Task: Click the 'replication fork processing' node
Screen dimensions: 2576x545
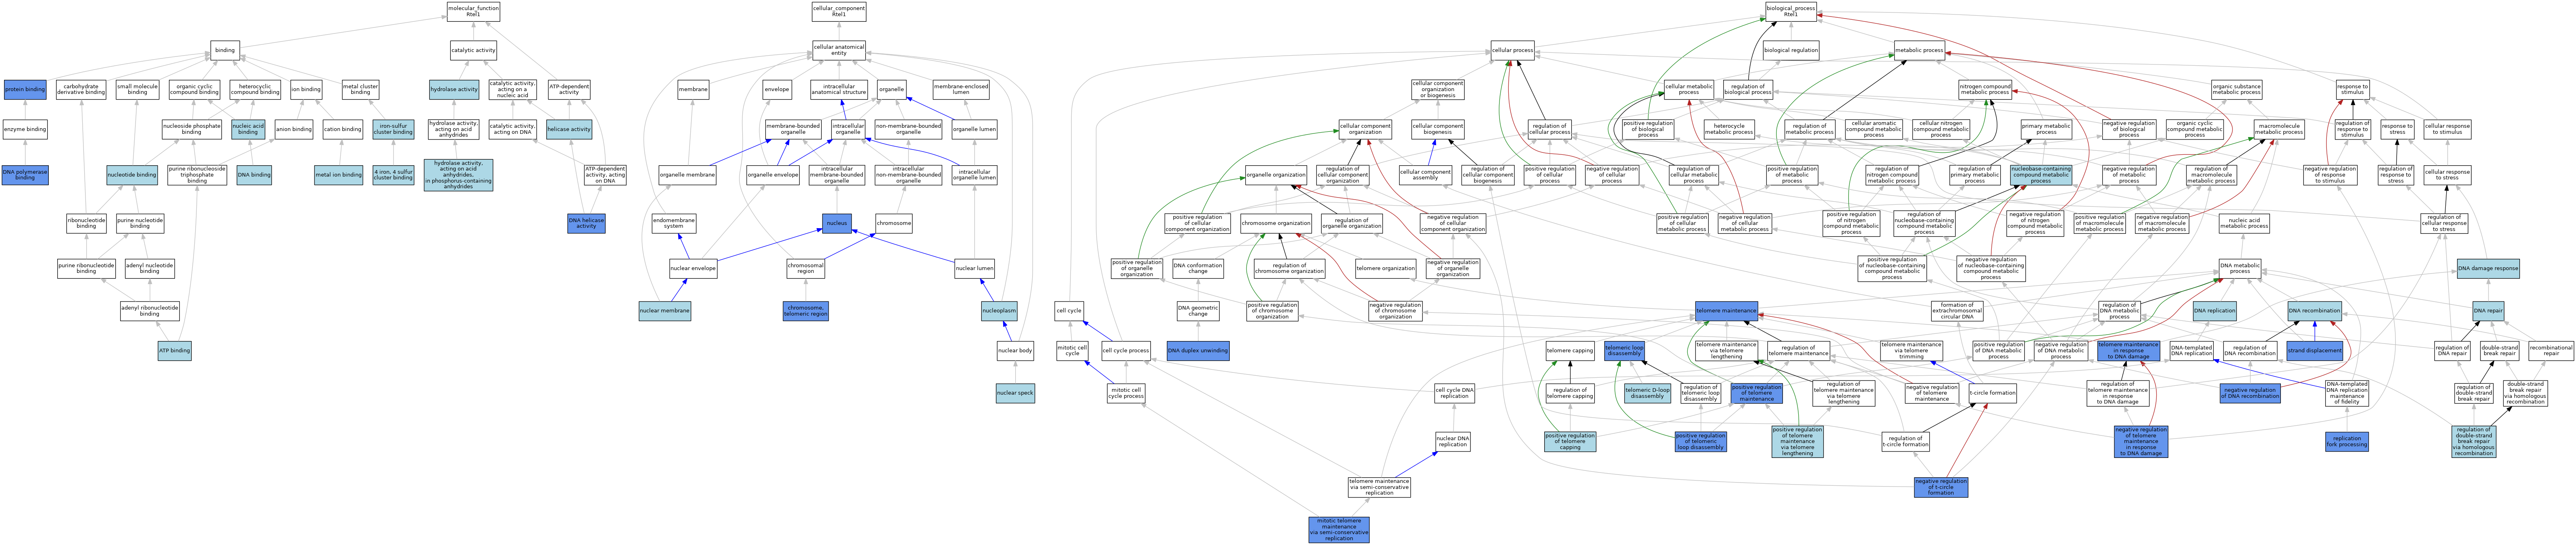Action: tap(2347, 441)
